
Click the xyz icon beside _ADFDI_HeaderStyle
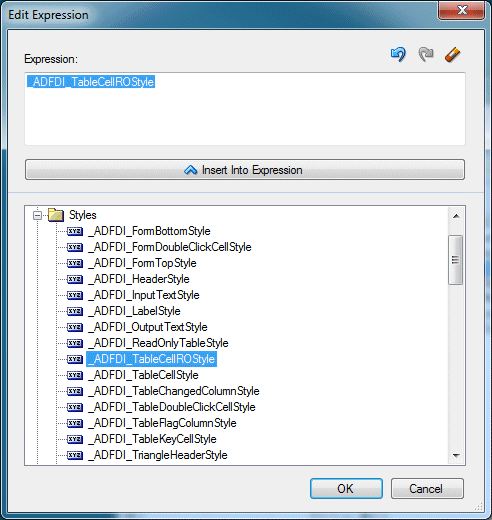pyautogui.click(x=75, y=279)
